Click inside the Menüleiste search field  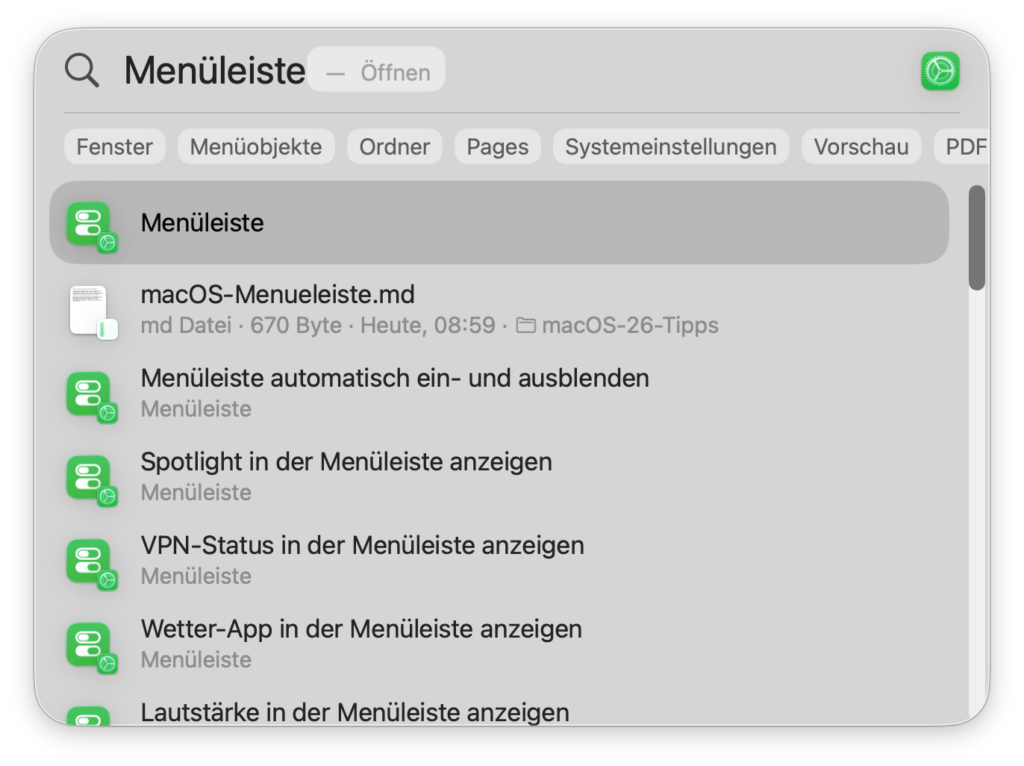[x=214, y=70]
